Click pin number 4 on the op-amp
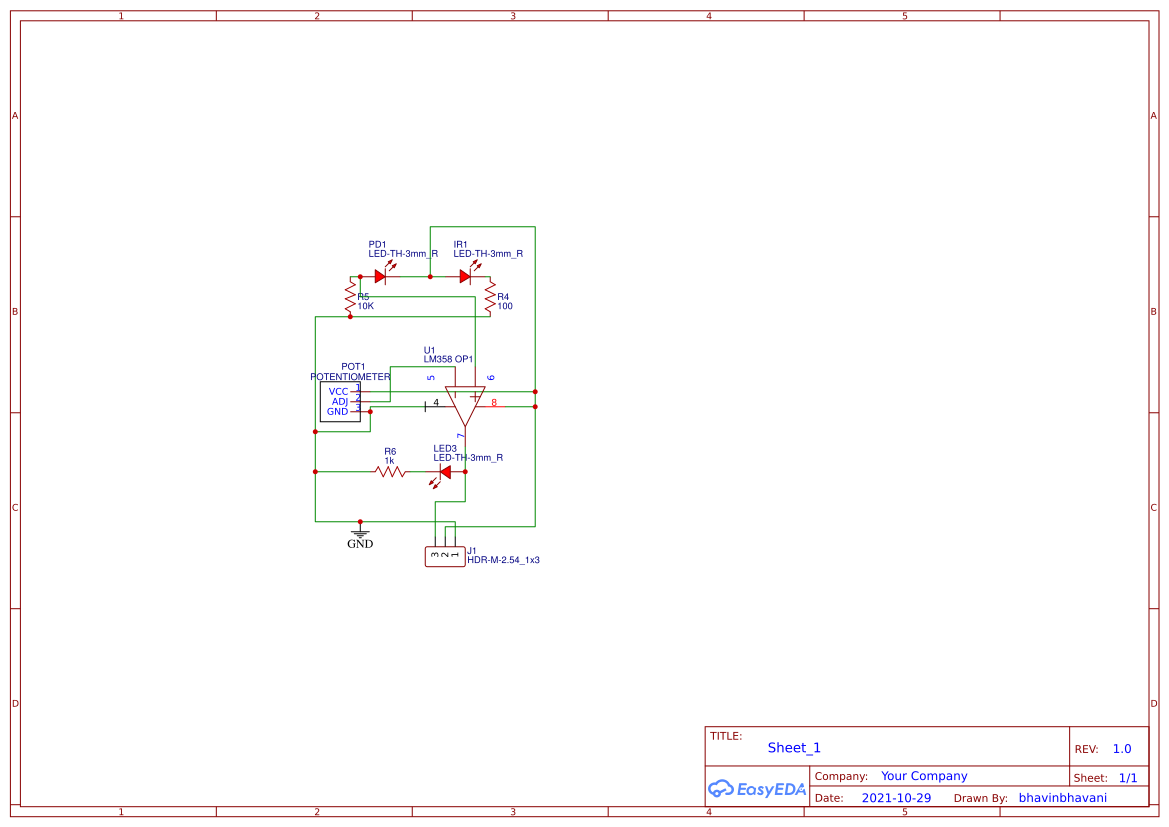Image resolution: width=1169 pixels, height=827 pixels. 436,403
